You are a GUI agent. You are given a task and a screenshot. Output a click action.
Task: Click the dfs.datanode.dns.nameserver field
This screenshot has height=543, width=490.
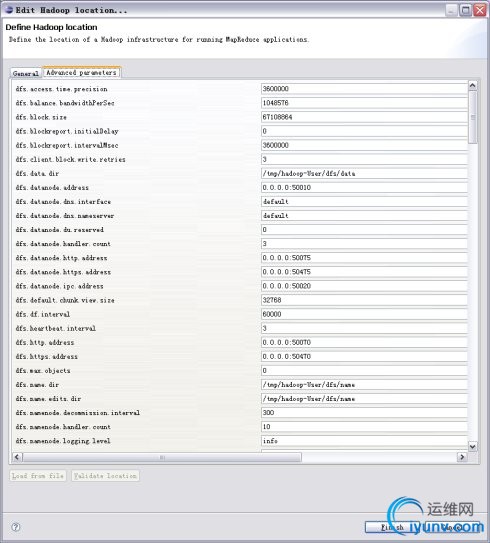(364, 215)
